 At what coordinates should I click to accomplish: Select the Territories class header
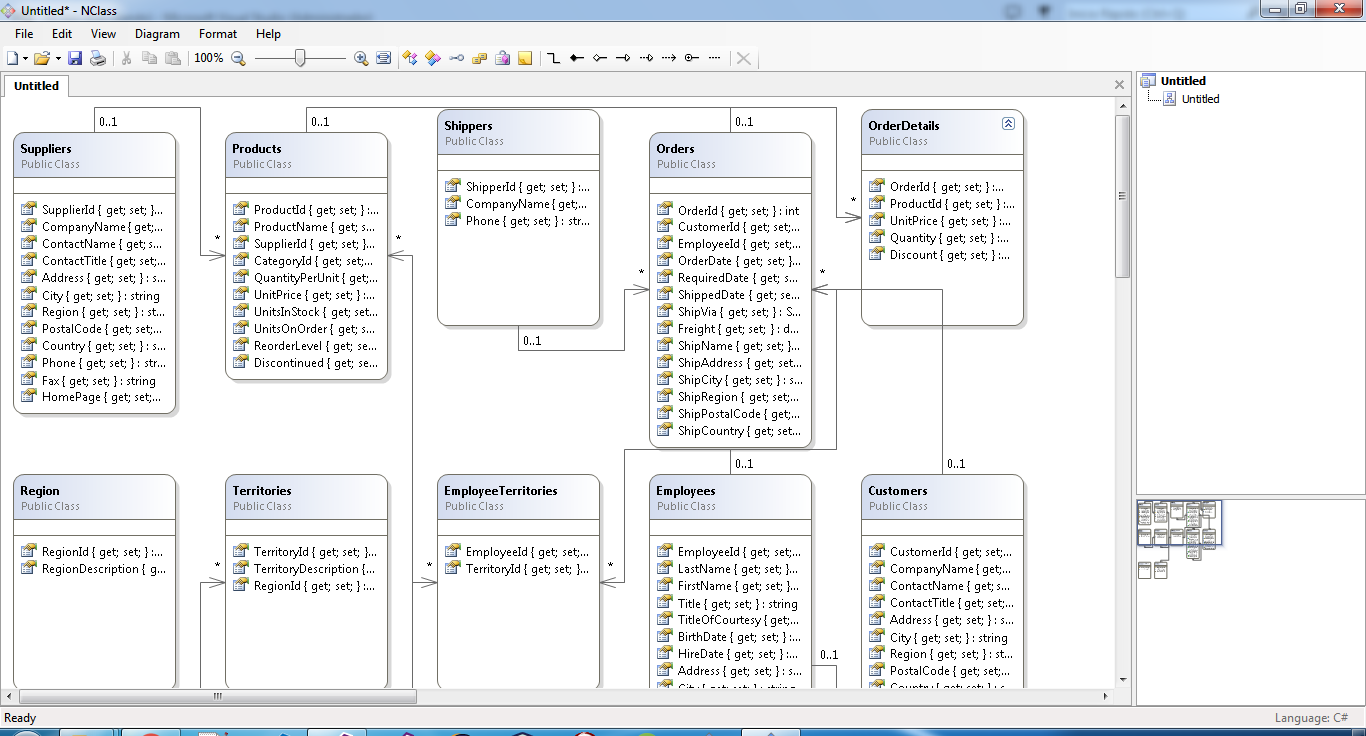(x=307, y=498)
